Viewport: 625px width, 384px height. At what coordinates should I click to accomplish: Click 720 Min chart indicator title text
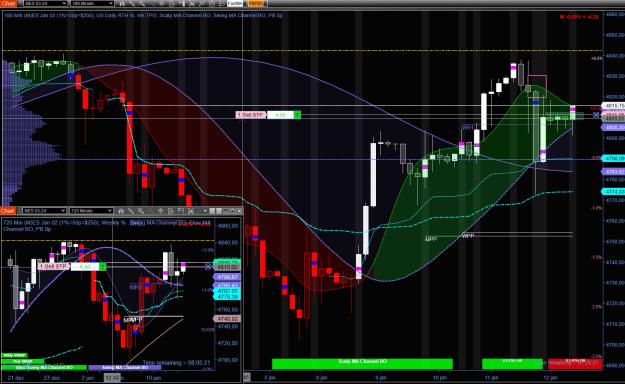pyautogui.click(x=106, y=226)
